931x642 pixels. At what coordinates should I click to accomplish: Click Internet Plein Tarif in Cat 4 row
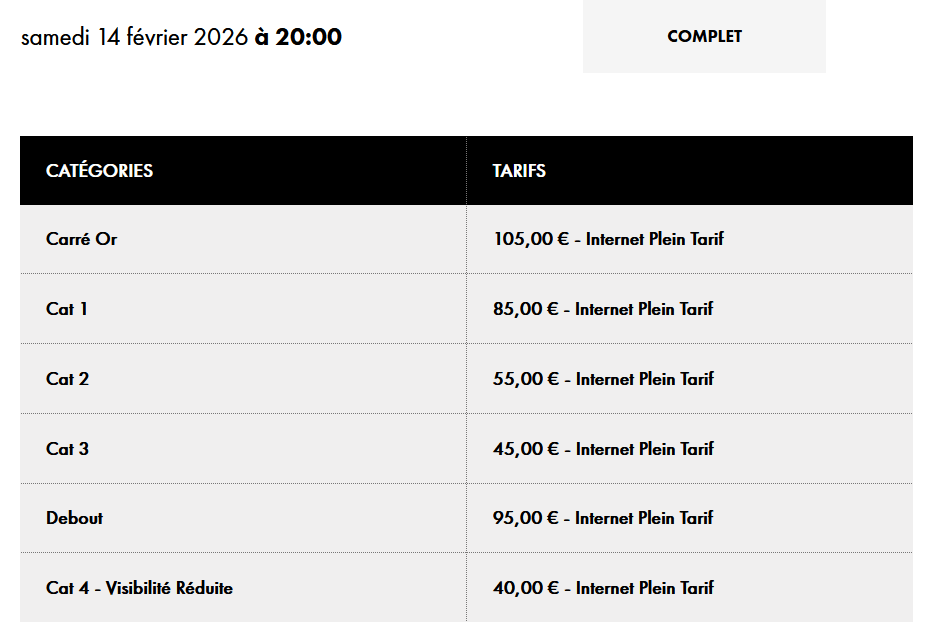[645, 588]
